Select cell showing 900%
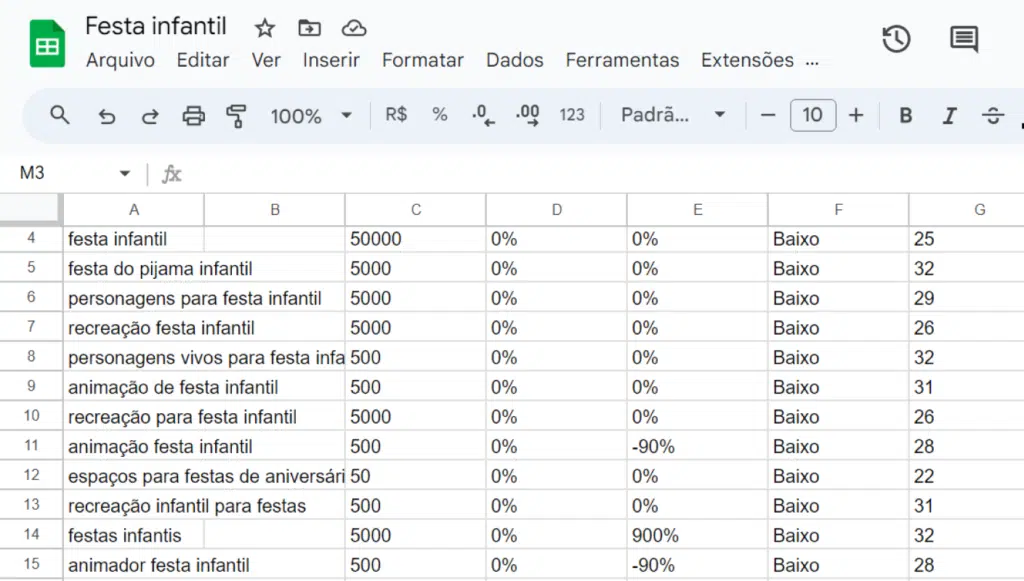The width and height of the screenshot is (1024, 581). click(697, 535)
